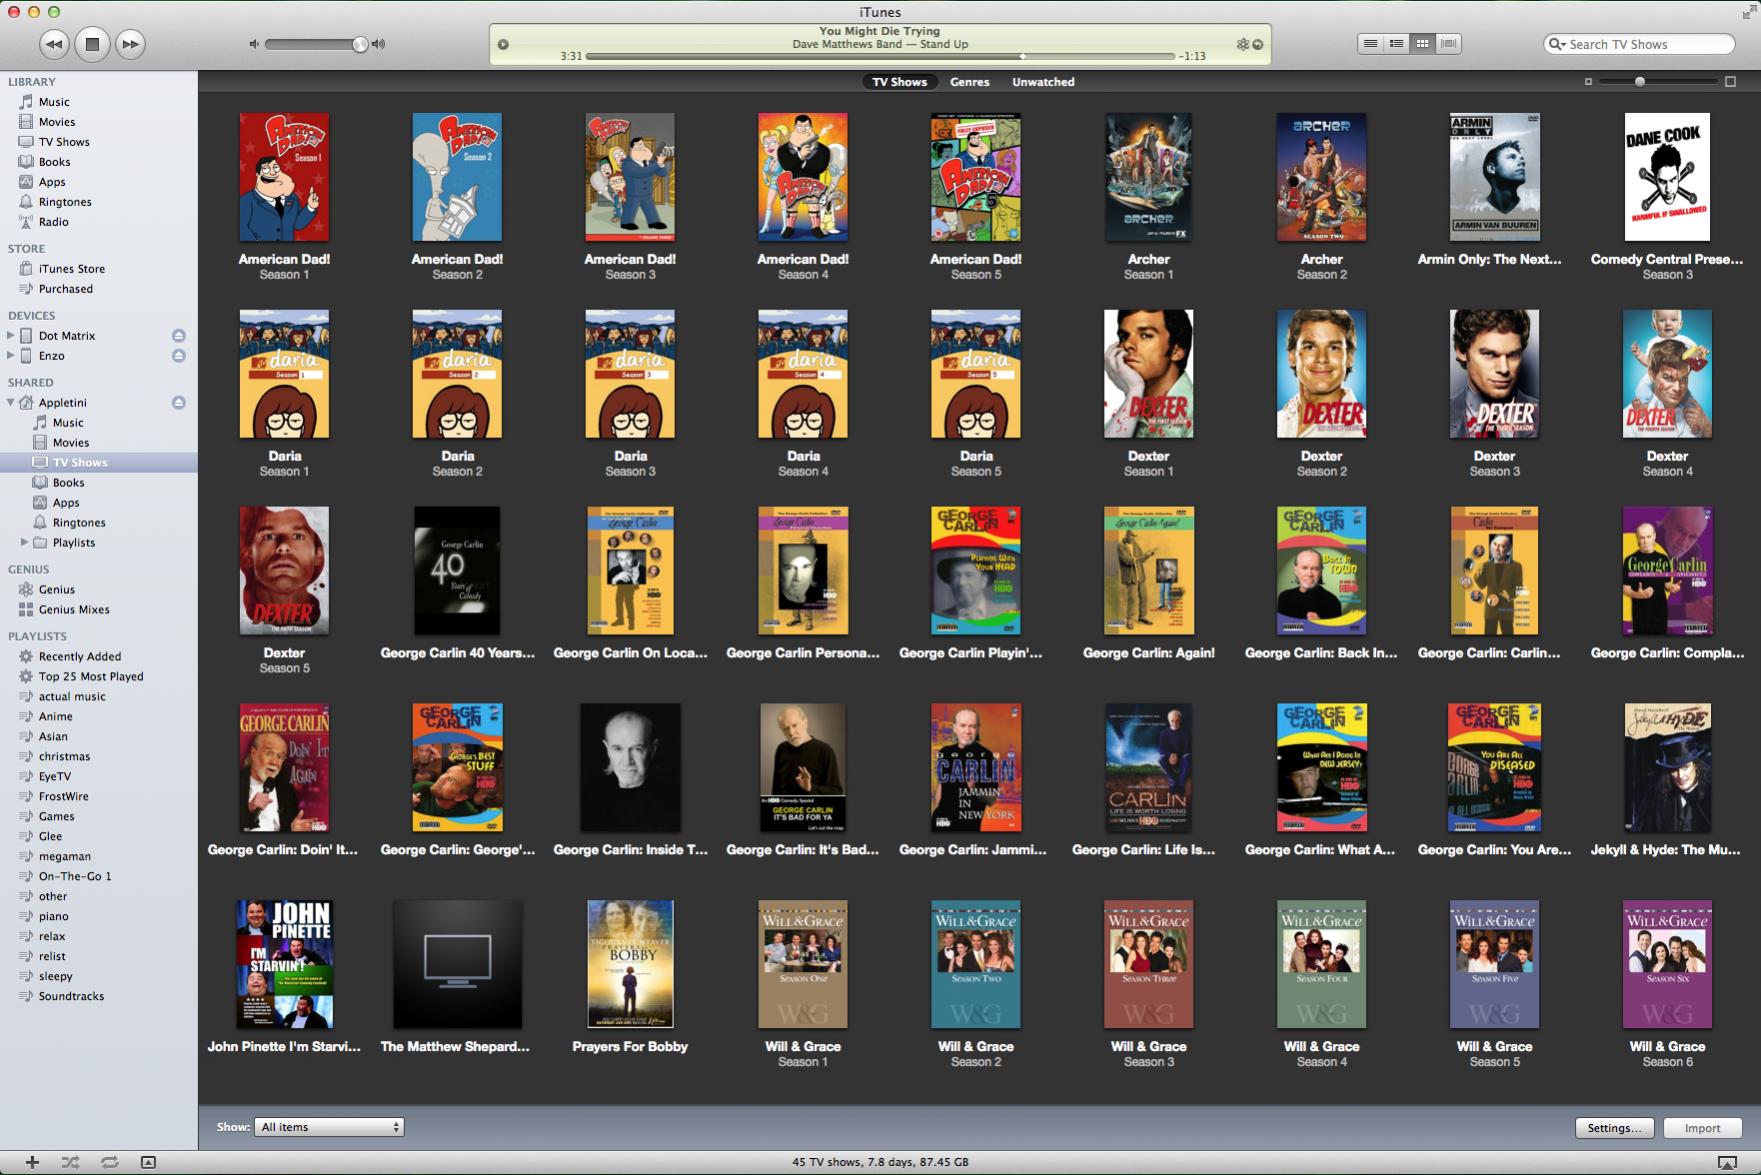Screen dimensions: 1761x1175
Task: Open the search field magnifier menu
Action: 1556,44
